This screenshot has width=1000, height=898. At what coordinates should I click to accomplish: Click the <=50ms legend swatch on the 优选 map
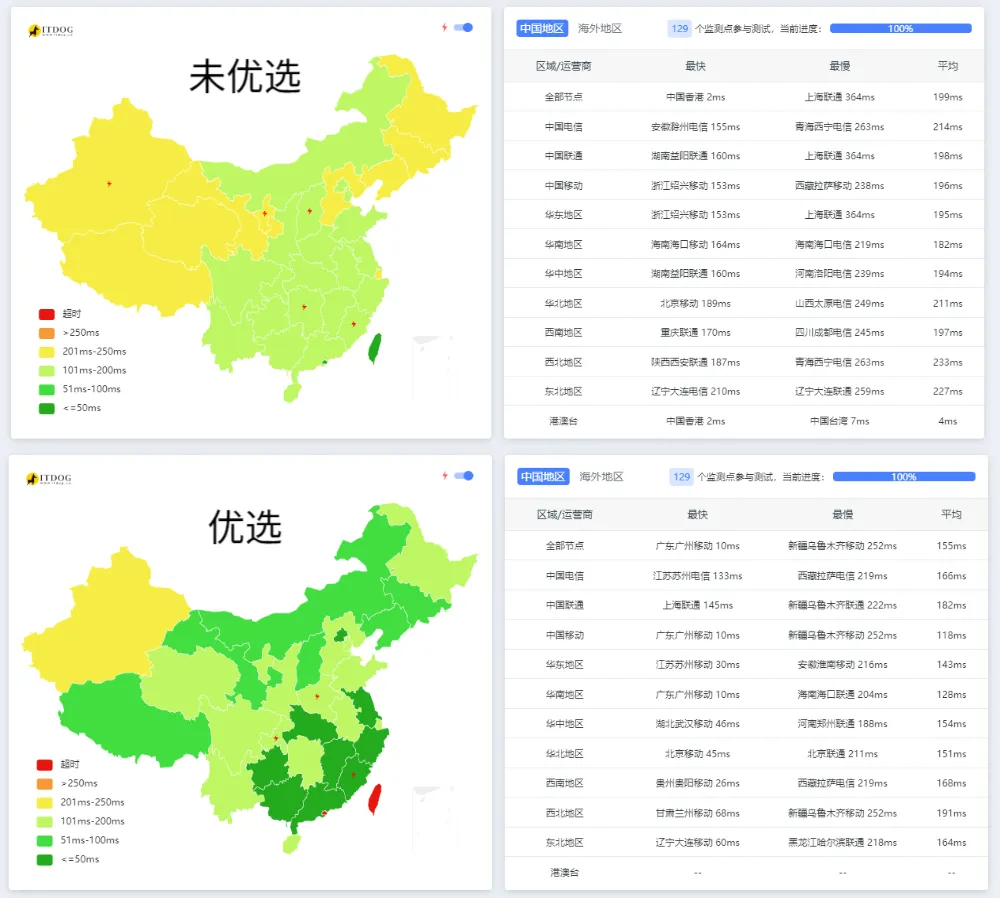(x=46, y=859)
